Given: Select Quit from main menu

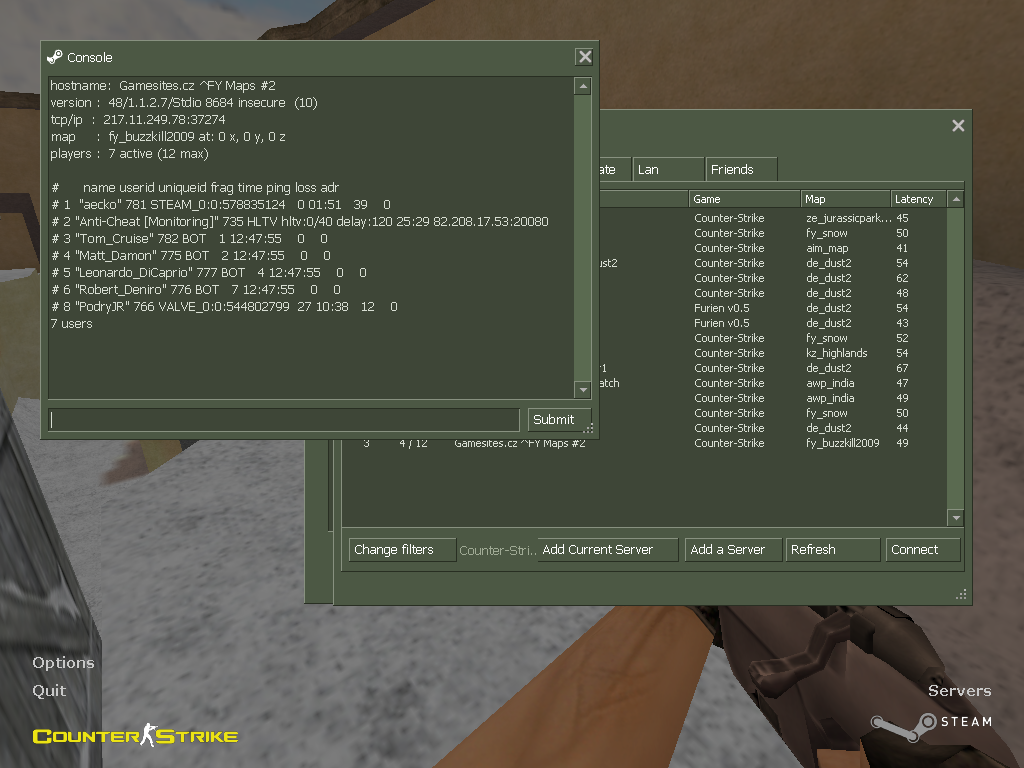Looking at the screenshot, I should point(49,690).
